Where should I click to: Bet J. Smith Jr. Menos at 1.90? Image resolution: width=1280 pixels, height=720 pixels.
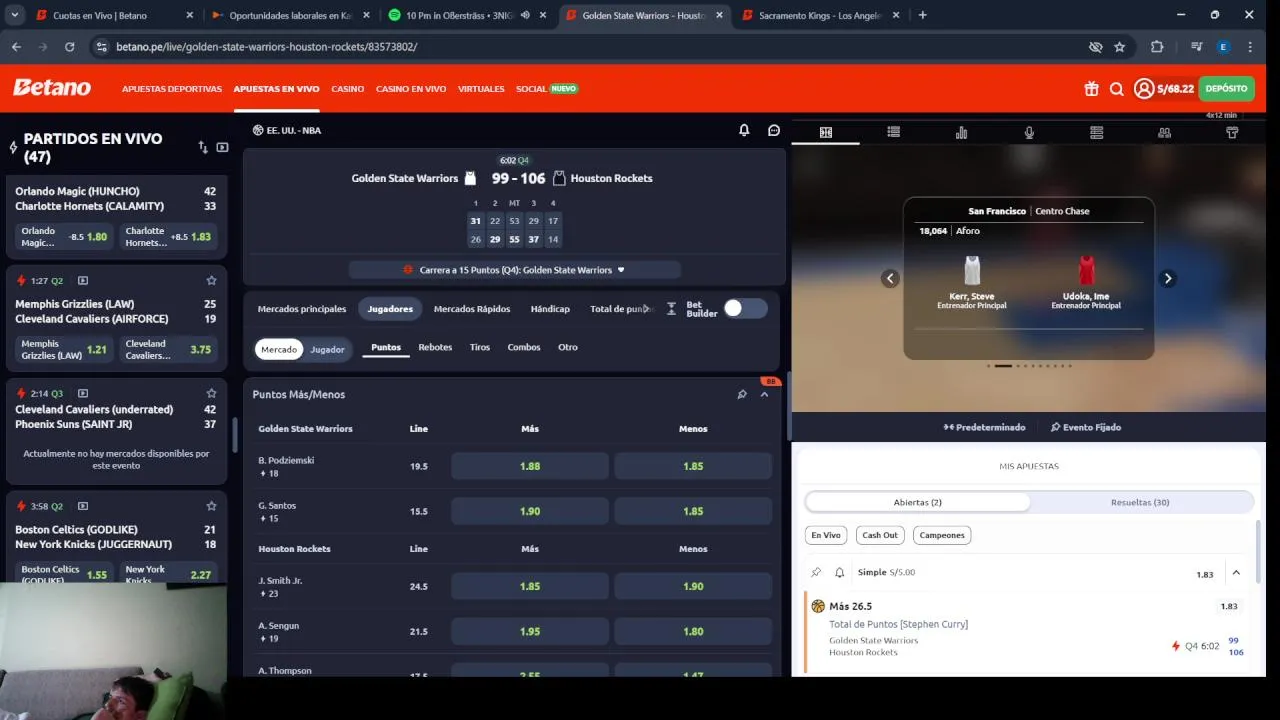click(693, 586)
